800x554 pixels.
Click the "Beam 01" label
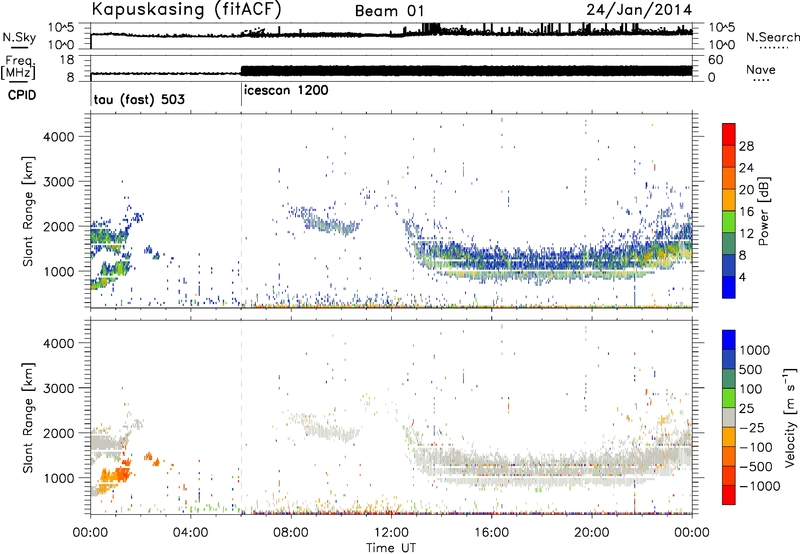tap(389, 11)
